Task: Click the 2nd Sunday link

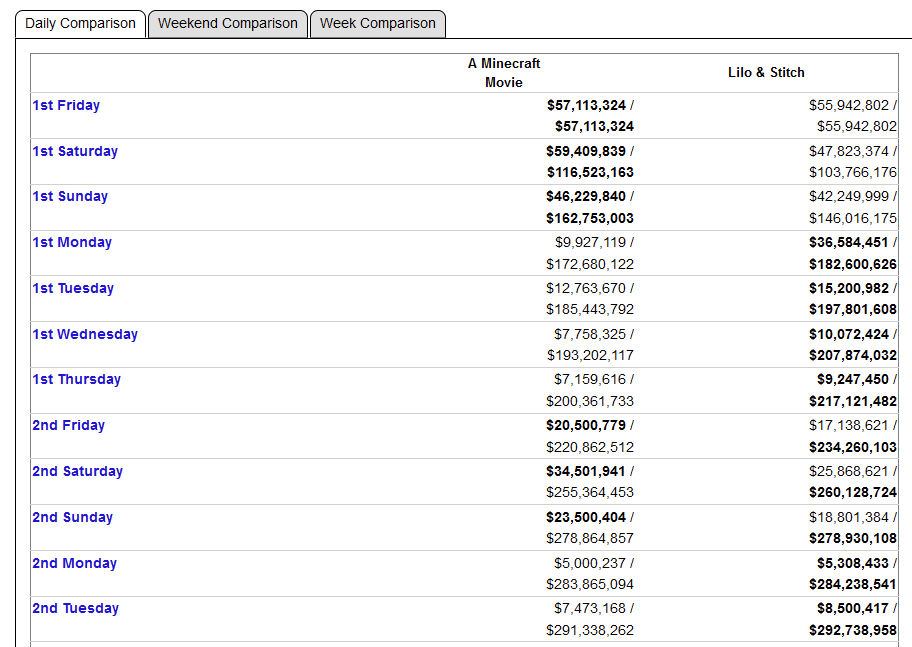Action: [72, 517]
